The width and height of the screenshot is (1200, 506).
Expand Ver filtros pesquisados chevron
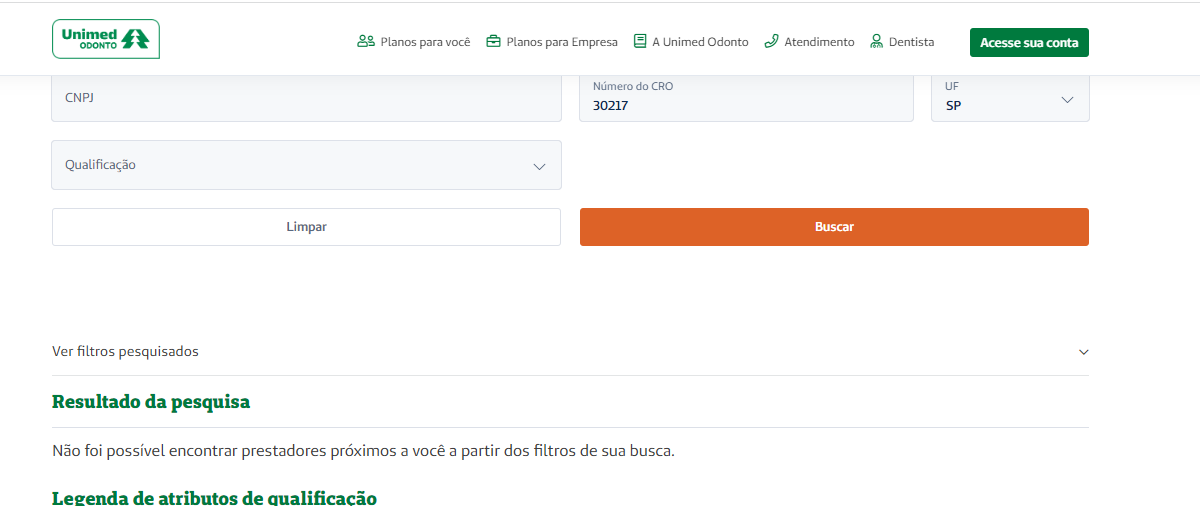[x=1083, y=352]
